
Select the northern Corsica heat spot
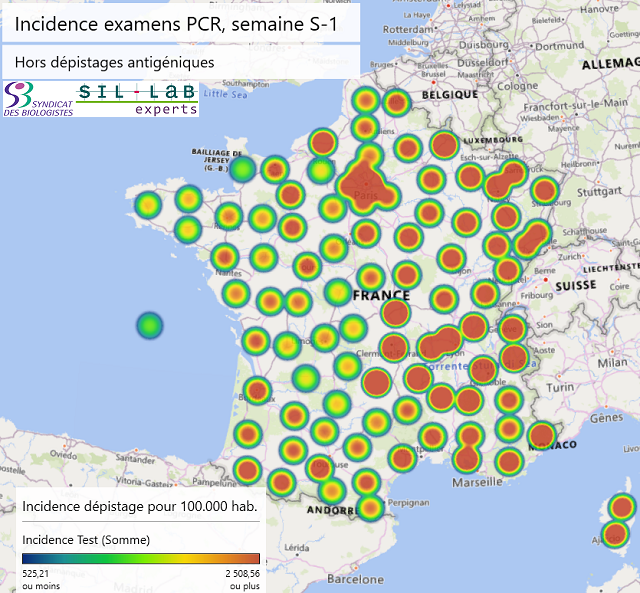pos(622,506)
